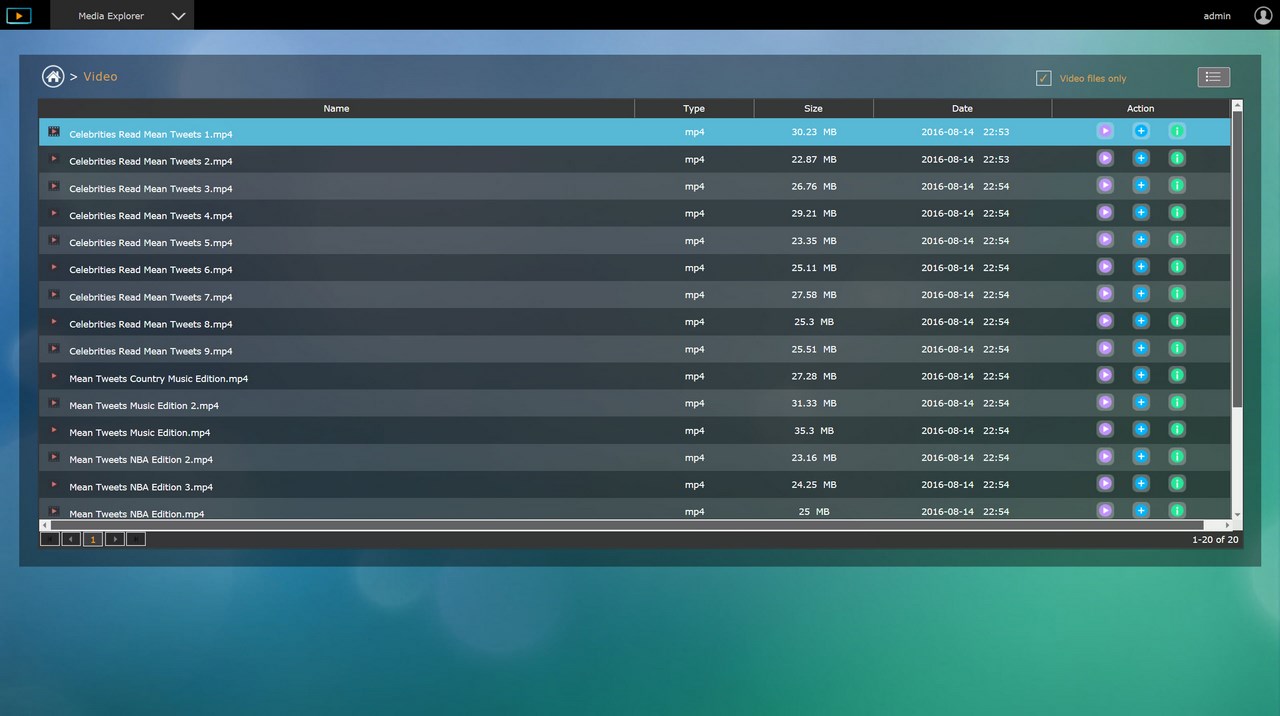
Task: Play Celebrities Read Mean Tweets 5.mp4
Action: click(1105, 239)
